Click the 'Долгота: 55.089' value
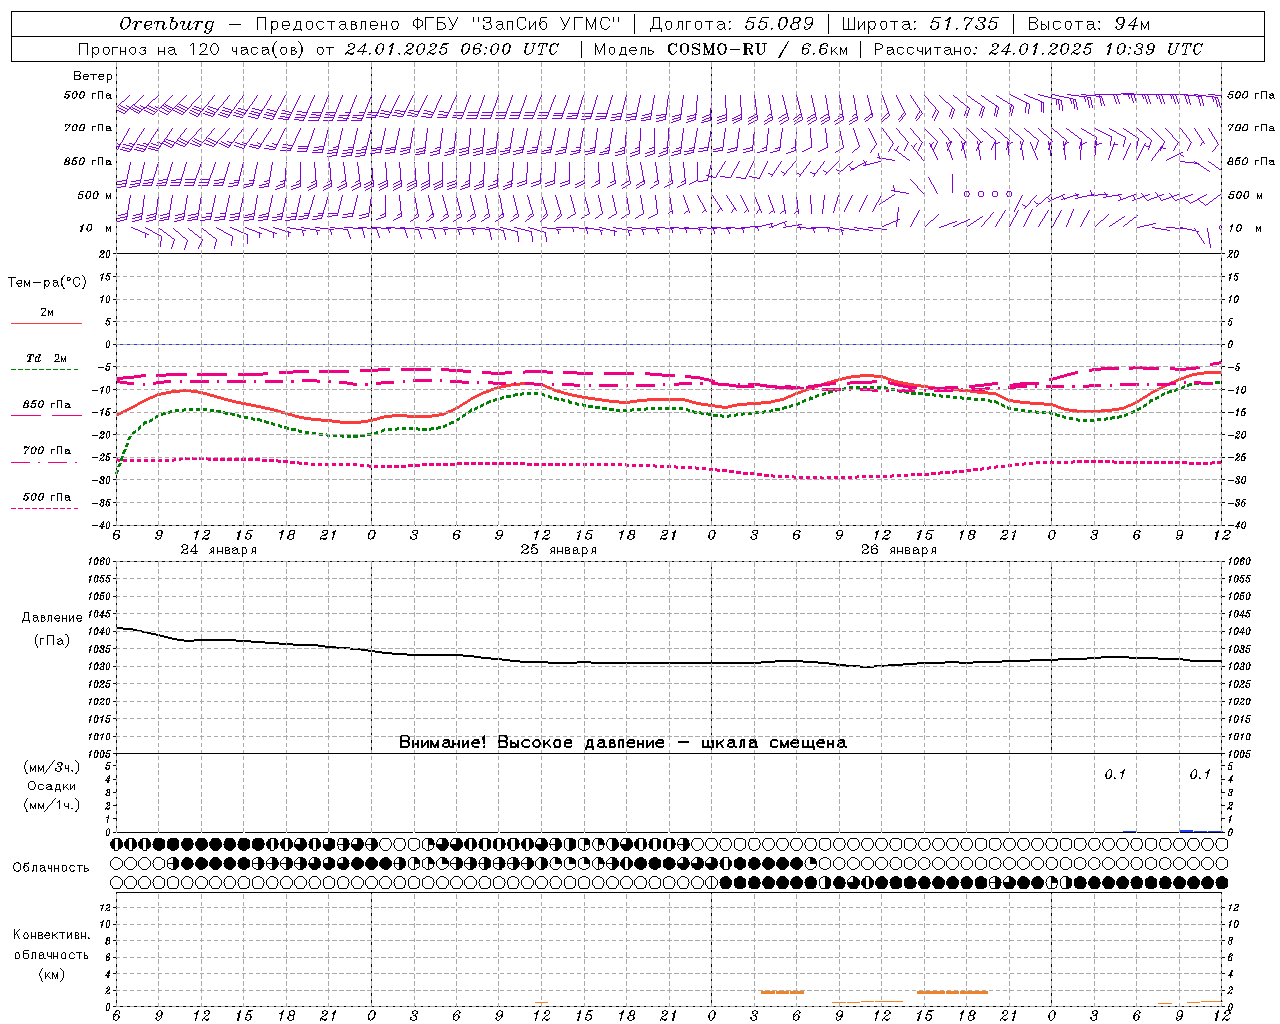The height and width of the screenshot is (1024, 1280). (x=732, y=24)
